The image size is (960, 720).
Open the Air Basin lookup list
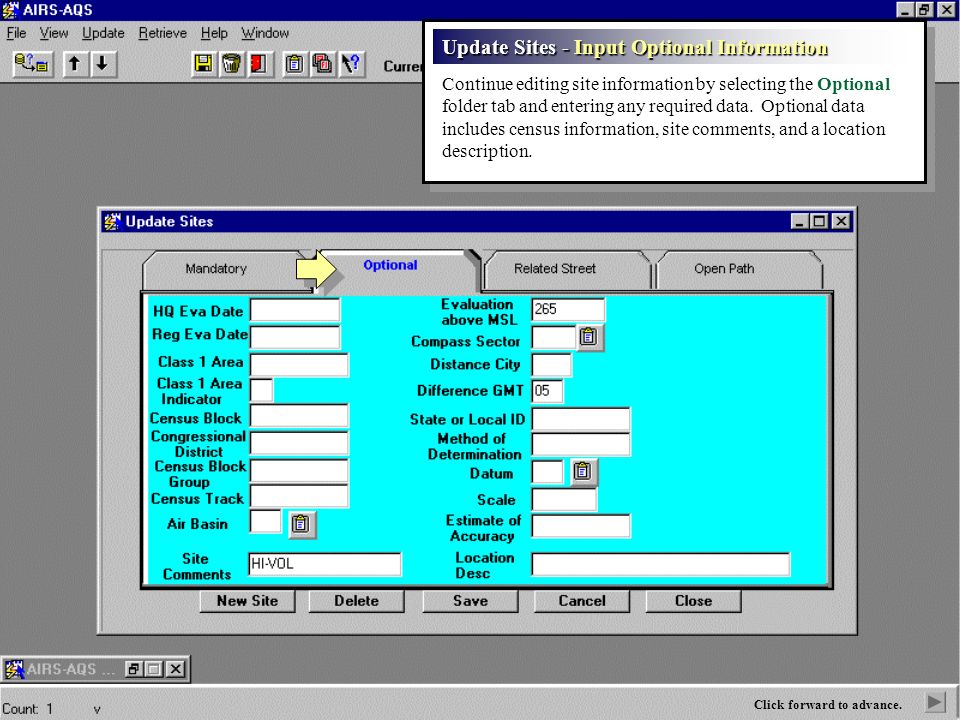(x=301, y=524)
